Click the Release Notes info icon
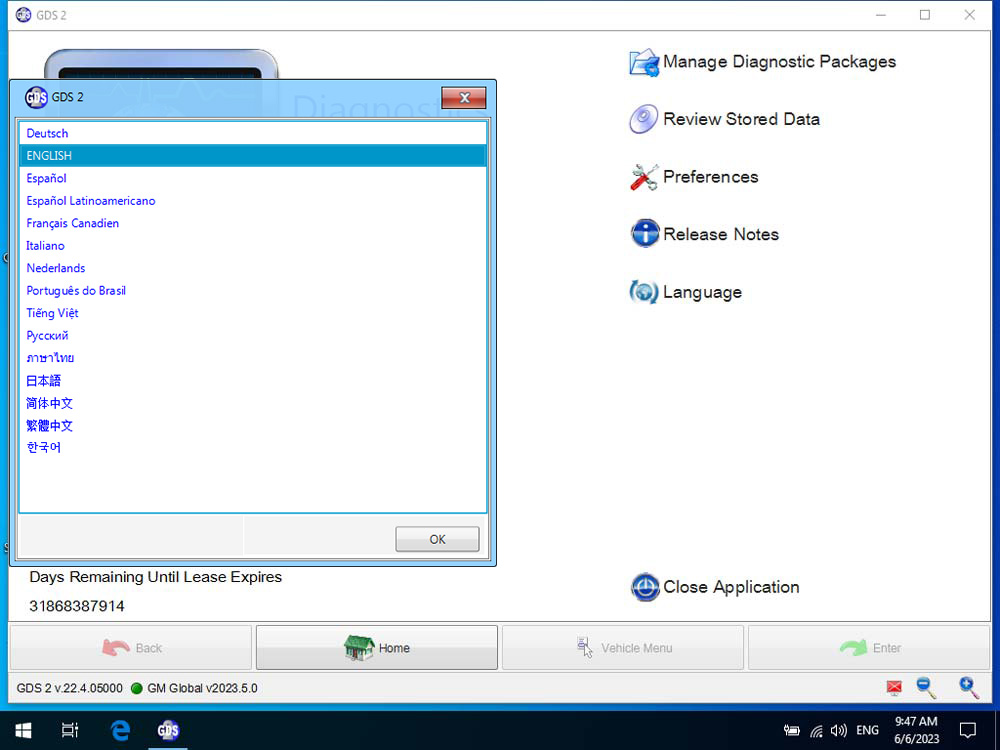 click(x=645, y=234)
